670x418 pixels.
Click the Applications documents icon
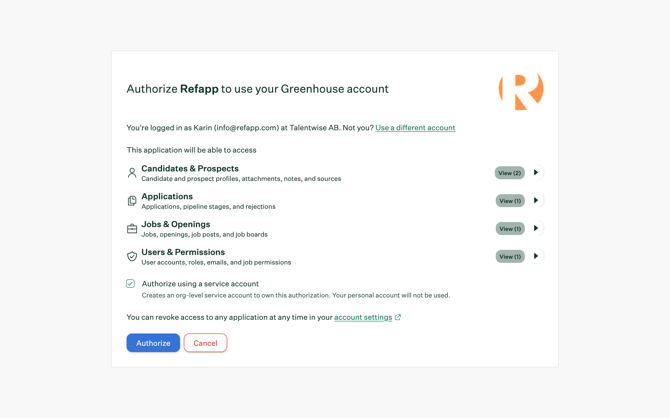click(x=132, y=200)
